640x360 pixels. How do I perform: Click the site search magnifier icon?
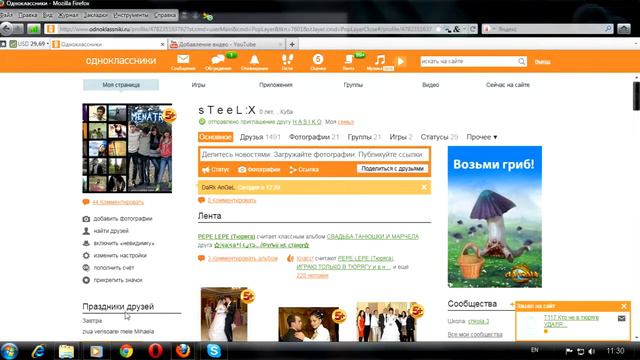click(522, 61)
